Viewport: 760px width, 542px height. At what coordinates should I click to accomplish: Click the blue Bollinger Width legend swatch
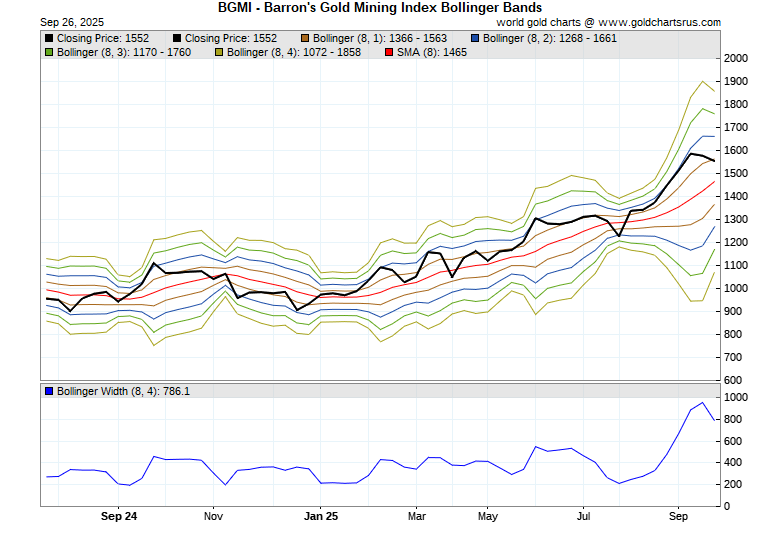pyautogui.click(x=49, y=391)
